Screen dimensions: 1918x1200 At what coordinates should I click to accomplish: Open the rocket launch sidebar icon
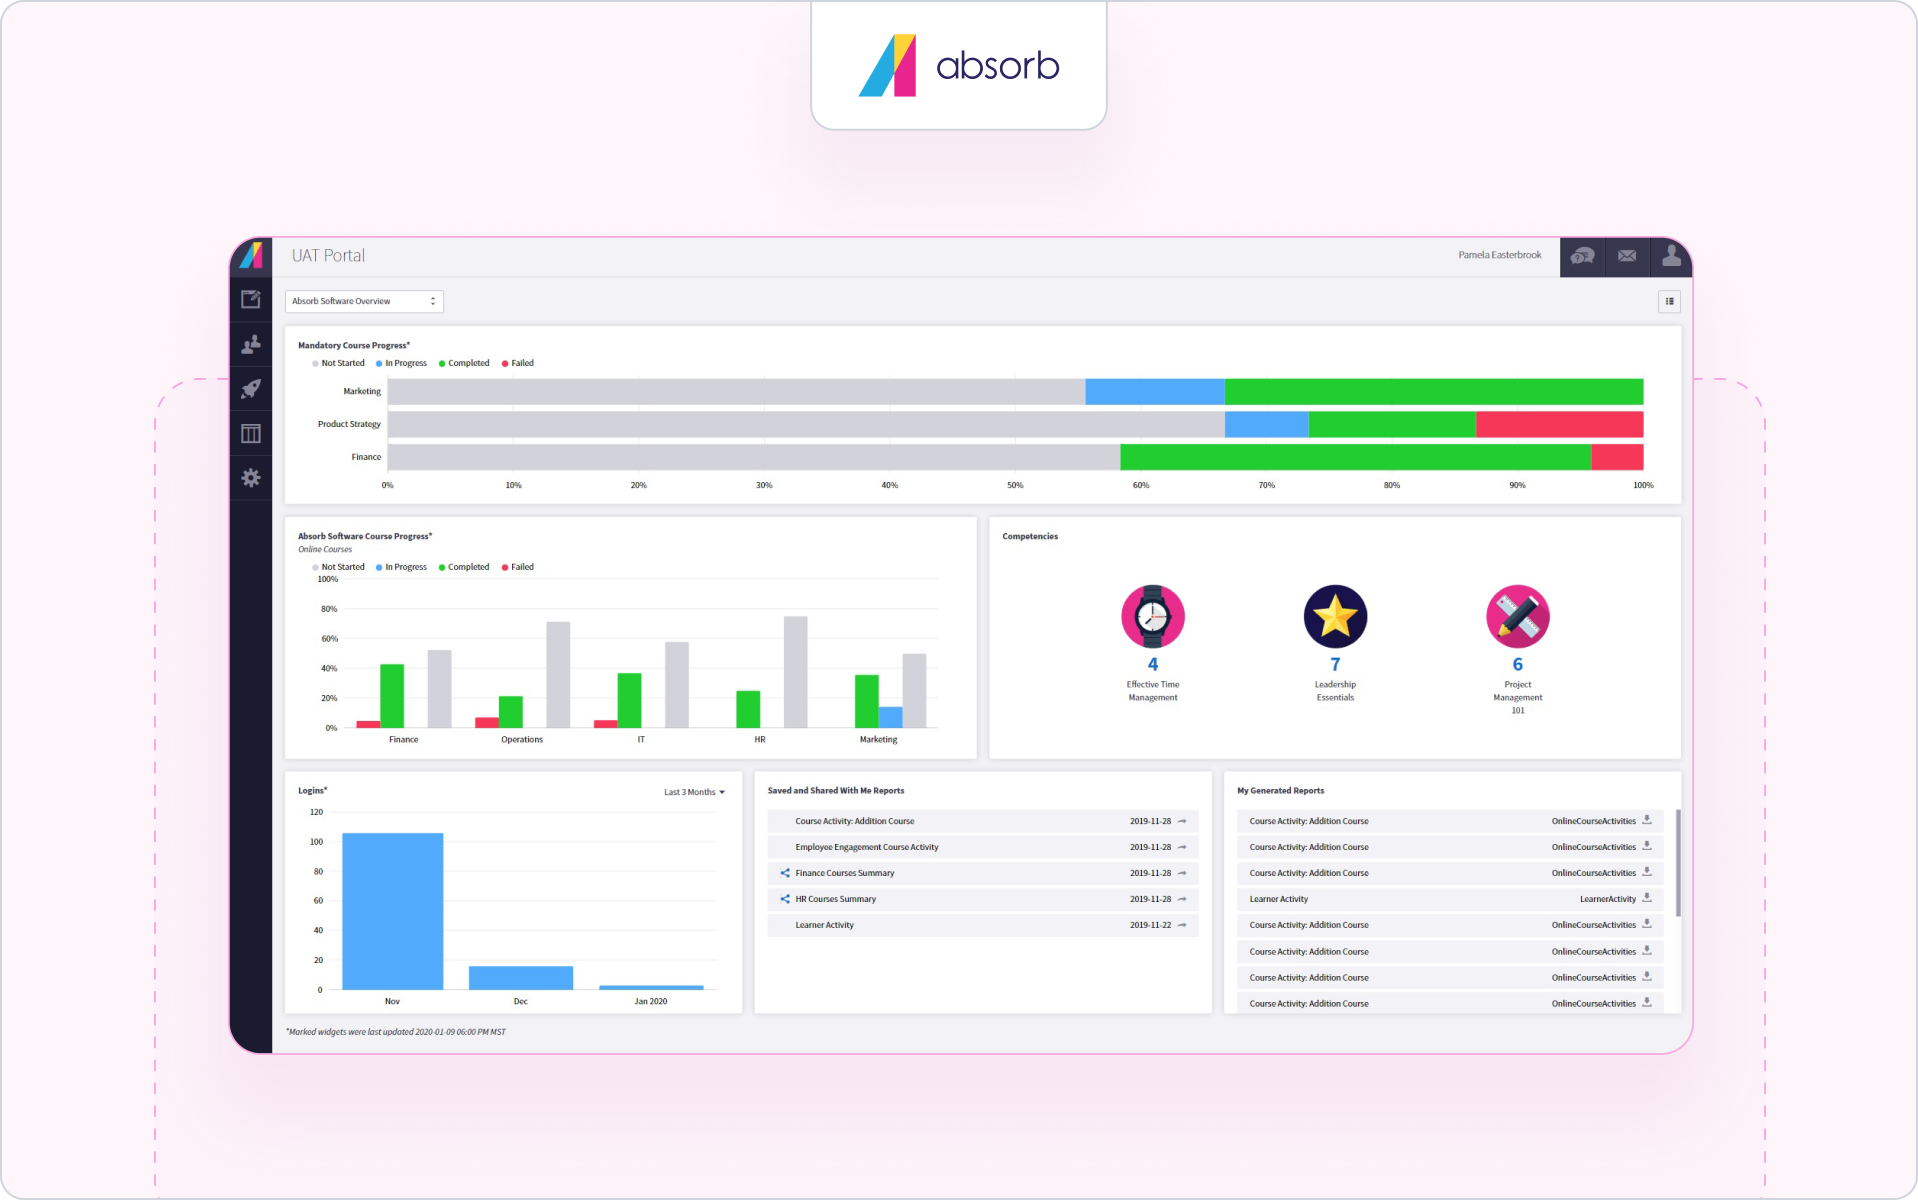click(251, 389)
